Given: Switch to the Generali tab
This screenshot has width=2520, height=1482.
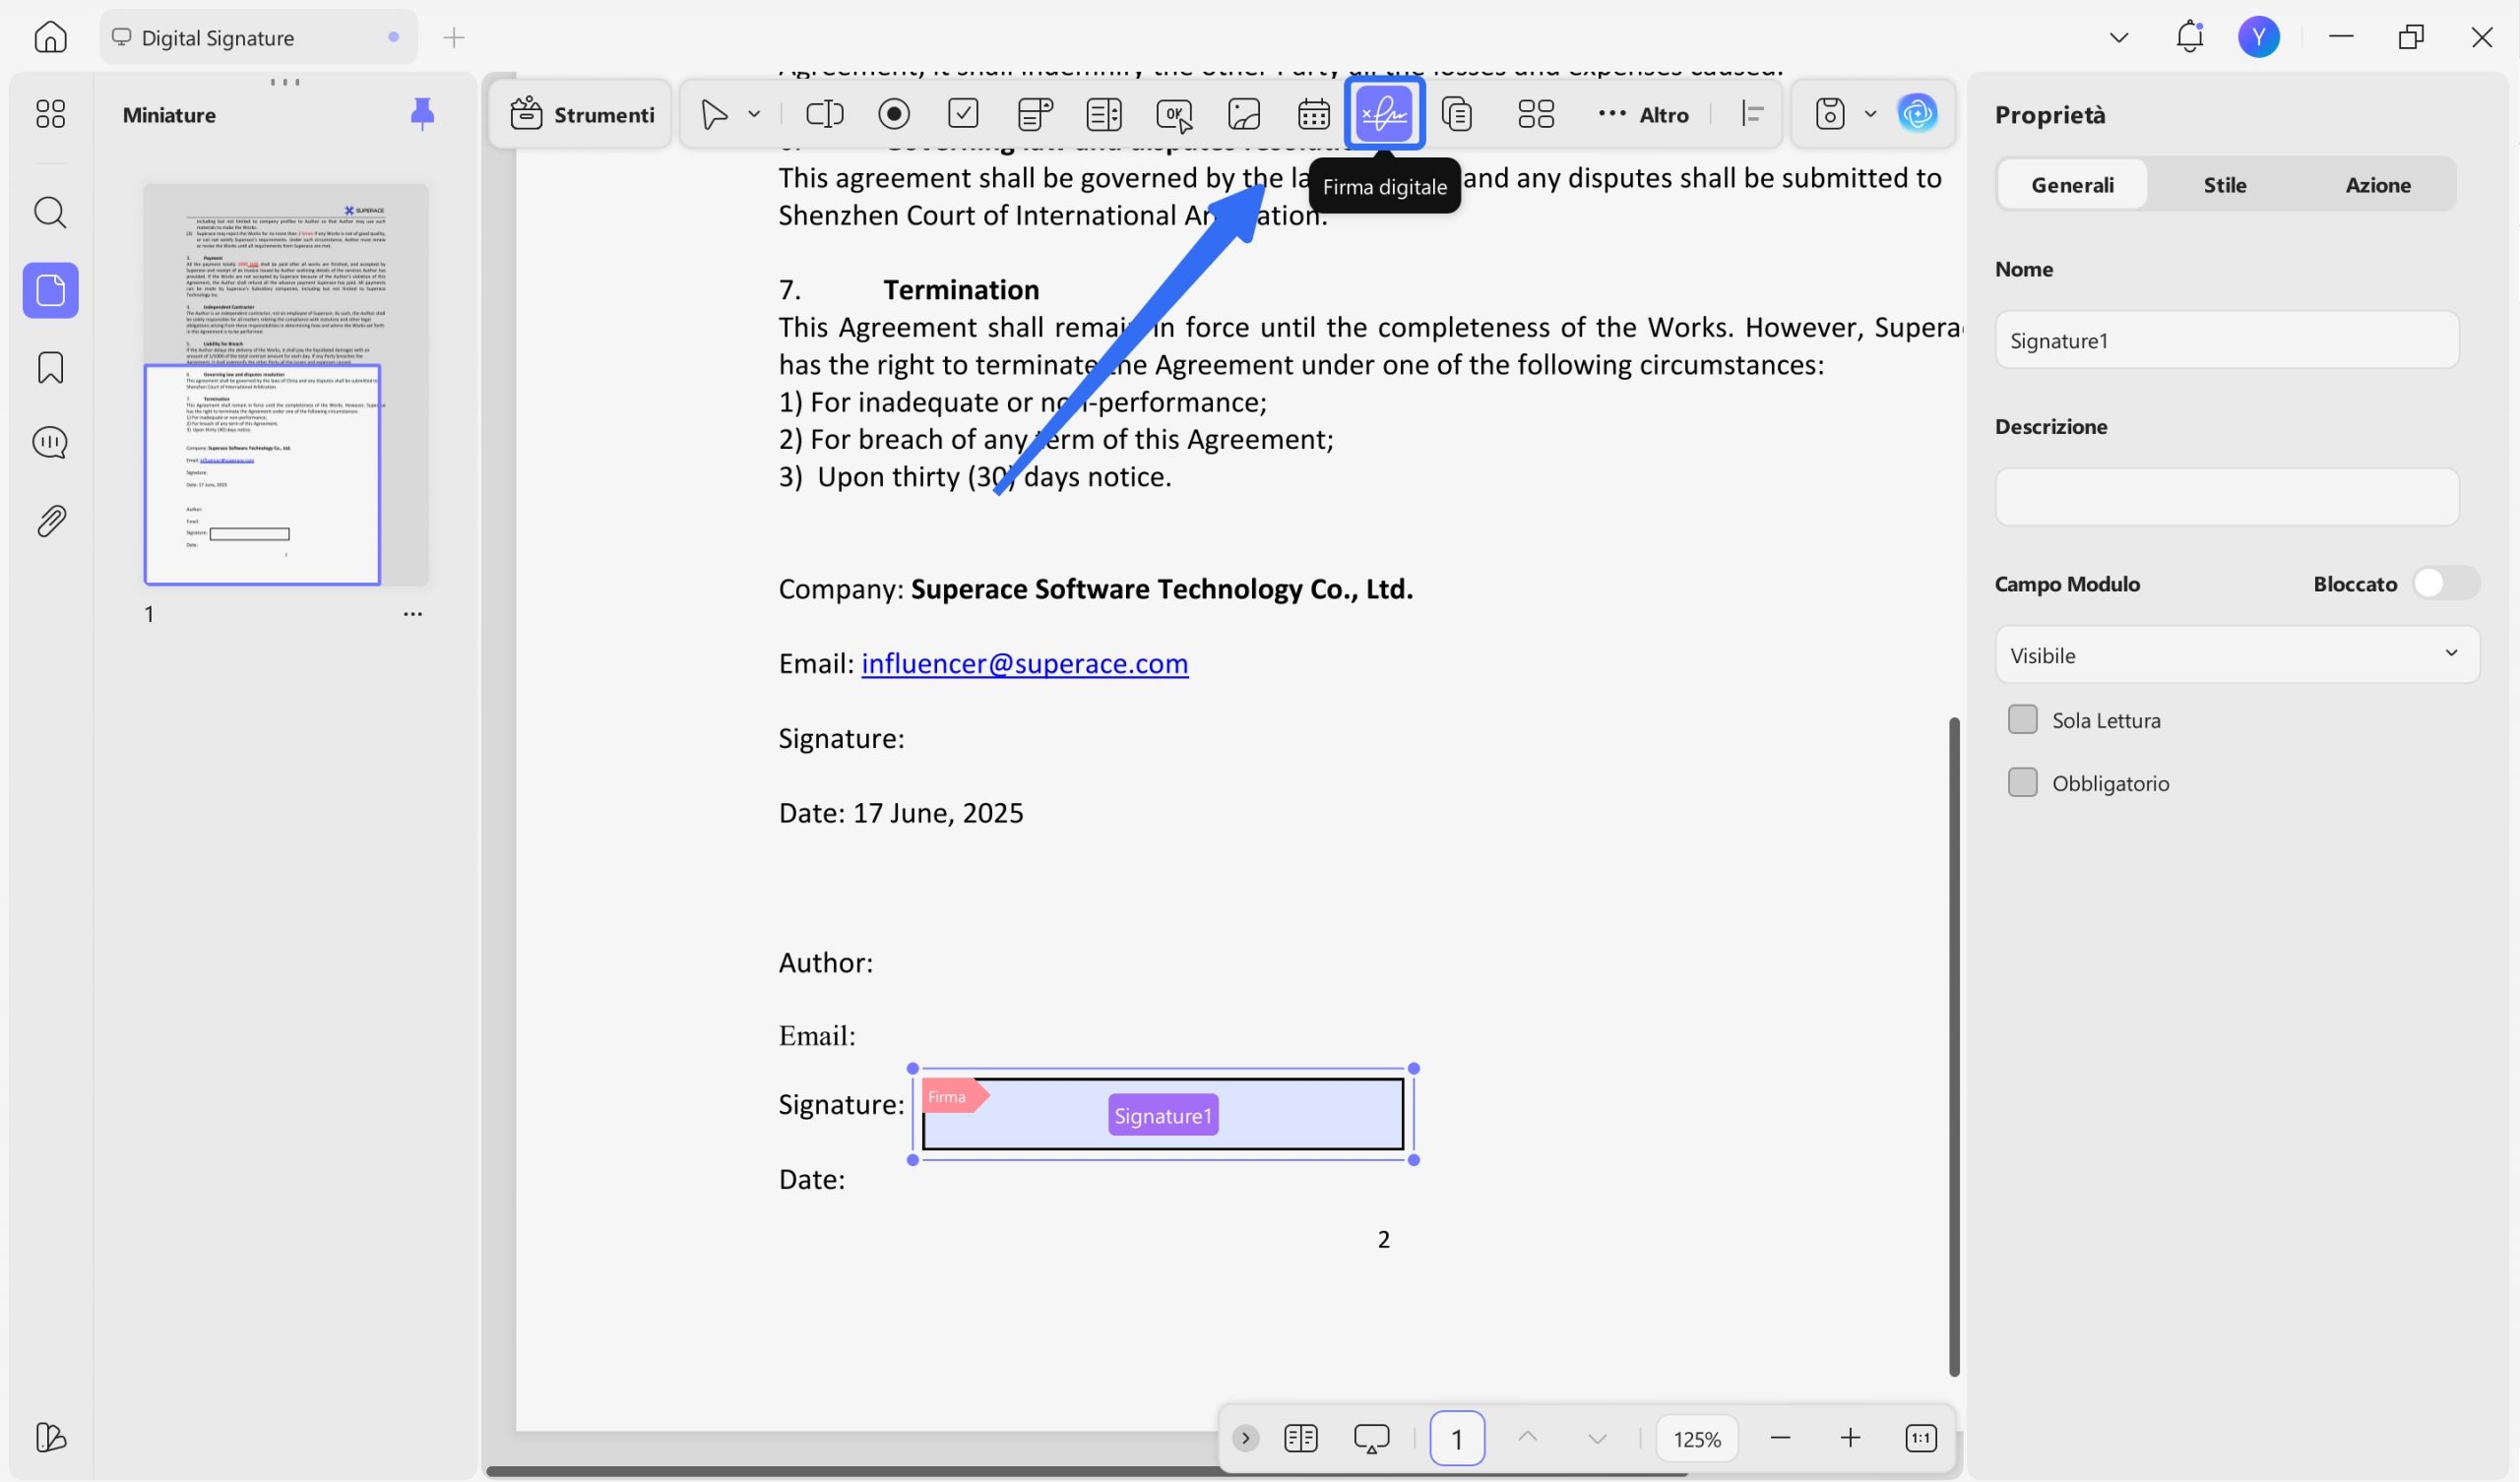Looking at the screenshot, I should pyautogui.click(x=2072, y=185).
